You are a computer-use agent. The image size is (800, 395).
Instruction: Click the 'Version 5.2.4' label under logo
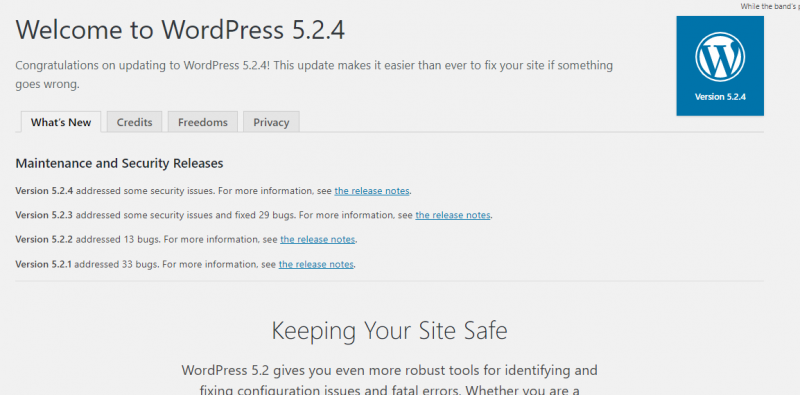pos(720,96)
